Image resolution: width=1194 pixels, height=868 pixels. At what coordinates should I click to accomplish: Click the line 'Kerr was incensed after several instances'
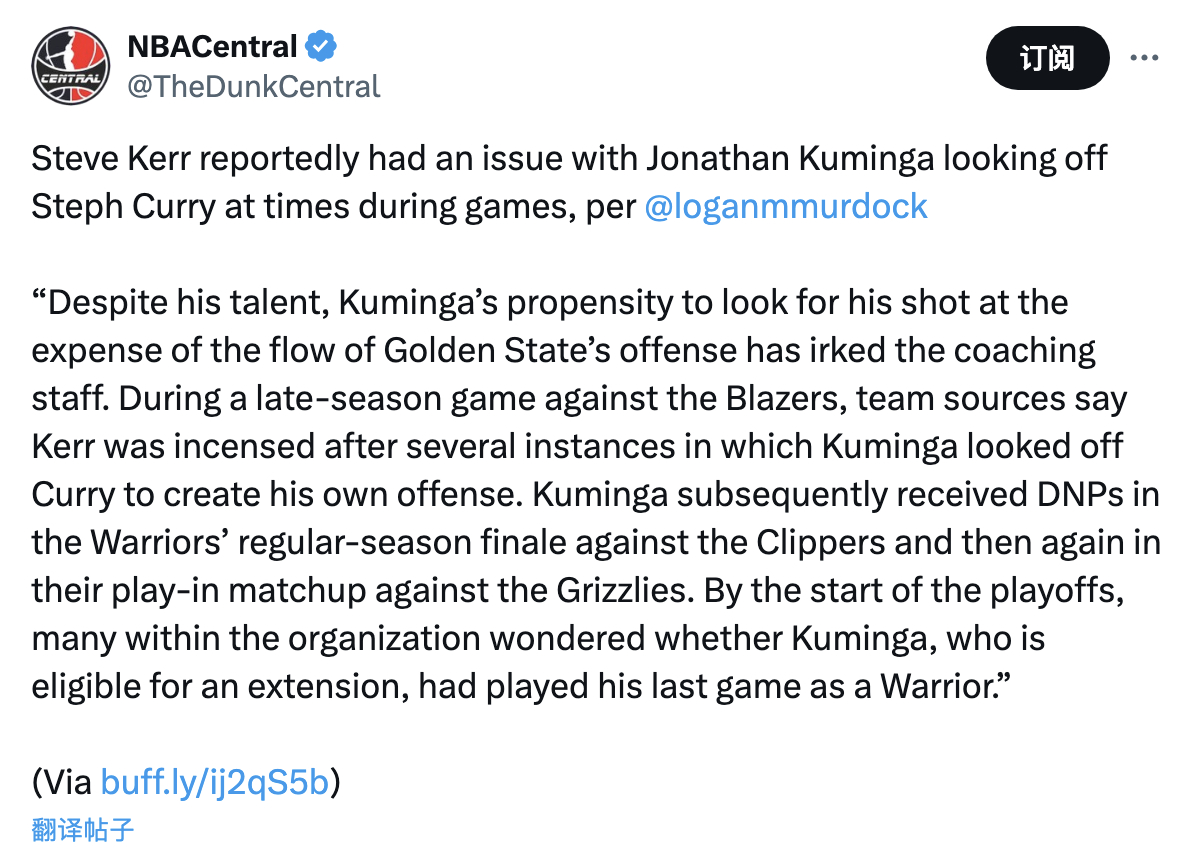click(577, 447)
